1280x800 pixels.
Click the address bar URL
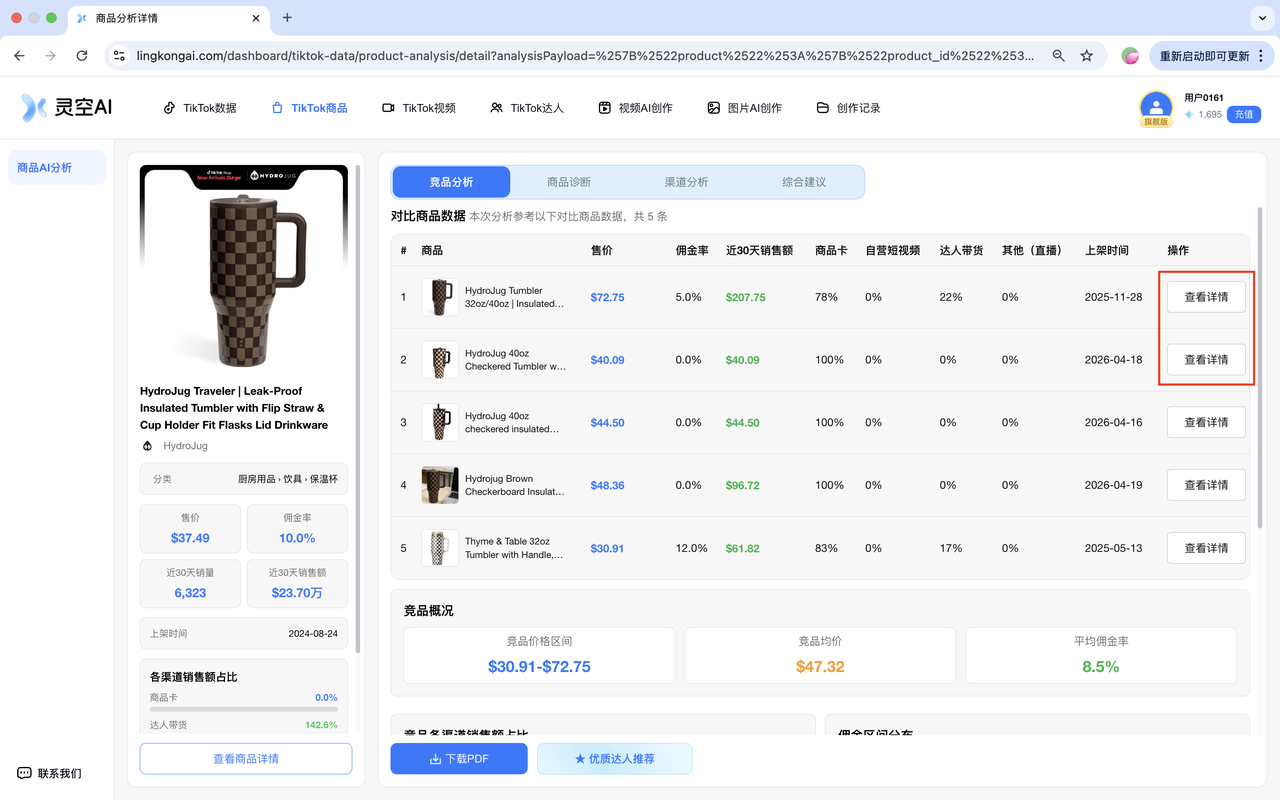point(586,56)
